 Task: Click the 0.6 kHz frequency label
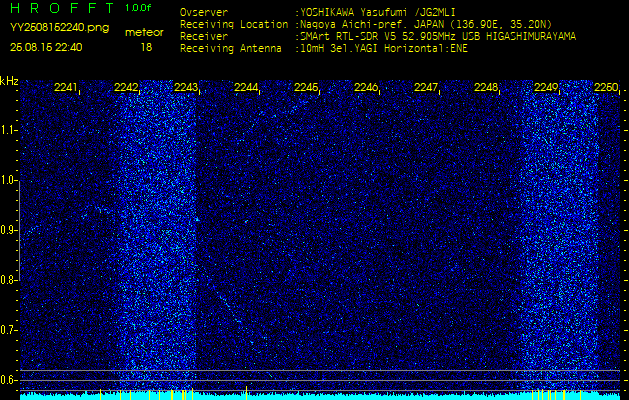coord(8,380)
